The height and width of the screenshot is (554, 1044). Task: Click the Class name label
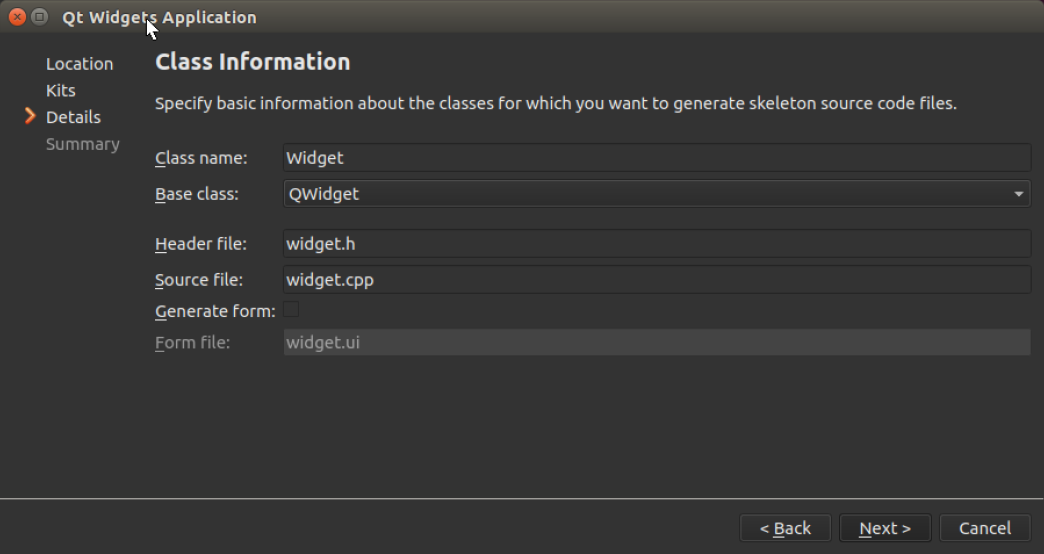tap(201, 158)
